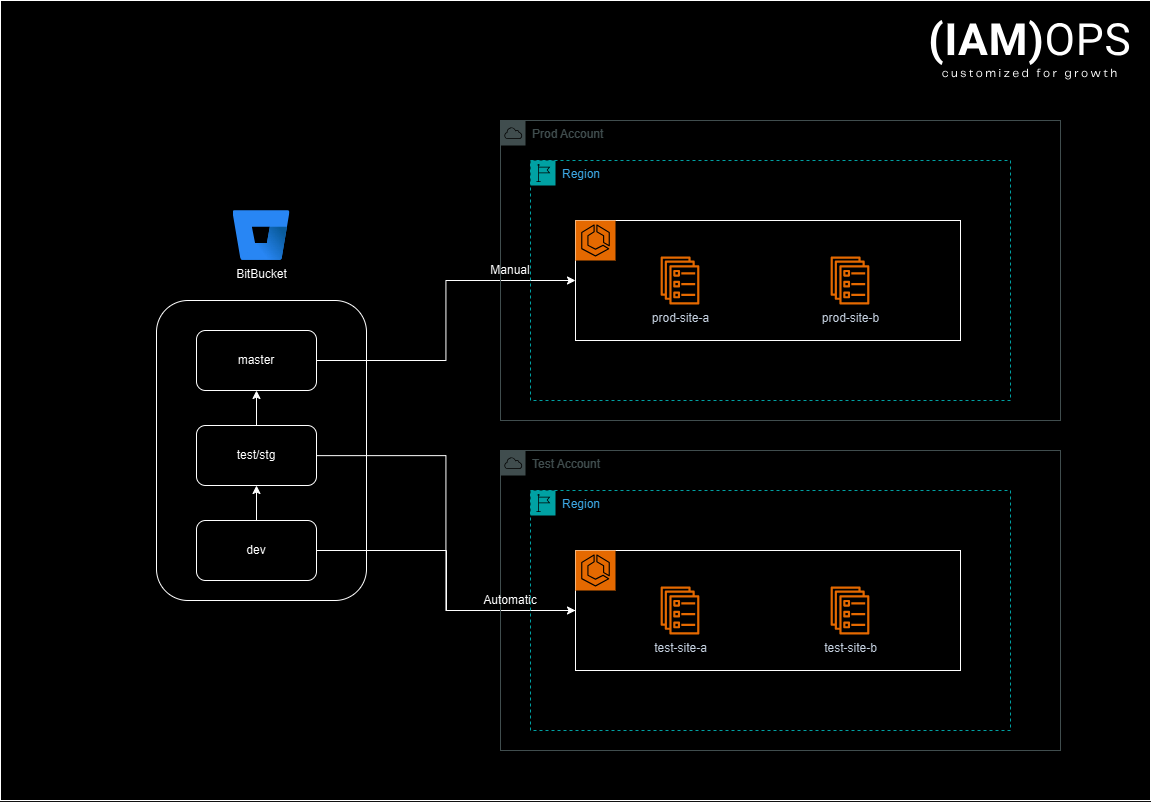Click the test-site-b service icon
This screenshot has width=1151, height=802.
click(x=850, y=610)
